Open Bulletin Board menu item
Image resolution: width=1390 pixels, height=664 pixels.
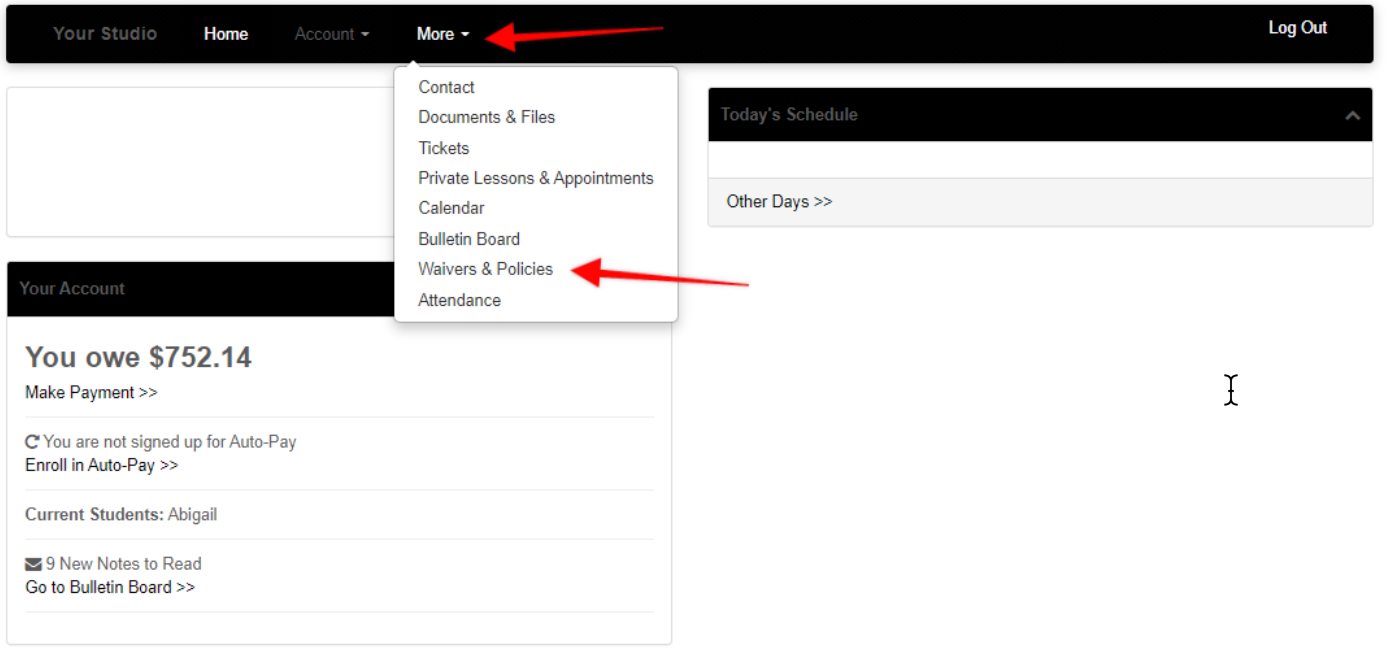click(x=469, y=239)
